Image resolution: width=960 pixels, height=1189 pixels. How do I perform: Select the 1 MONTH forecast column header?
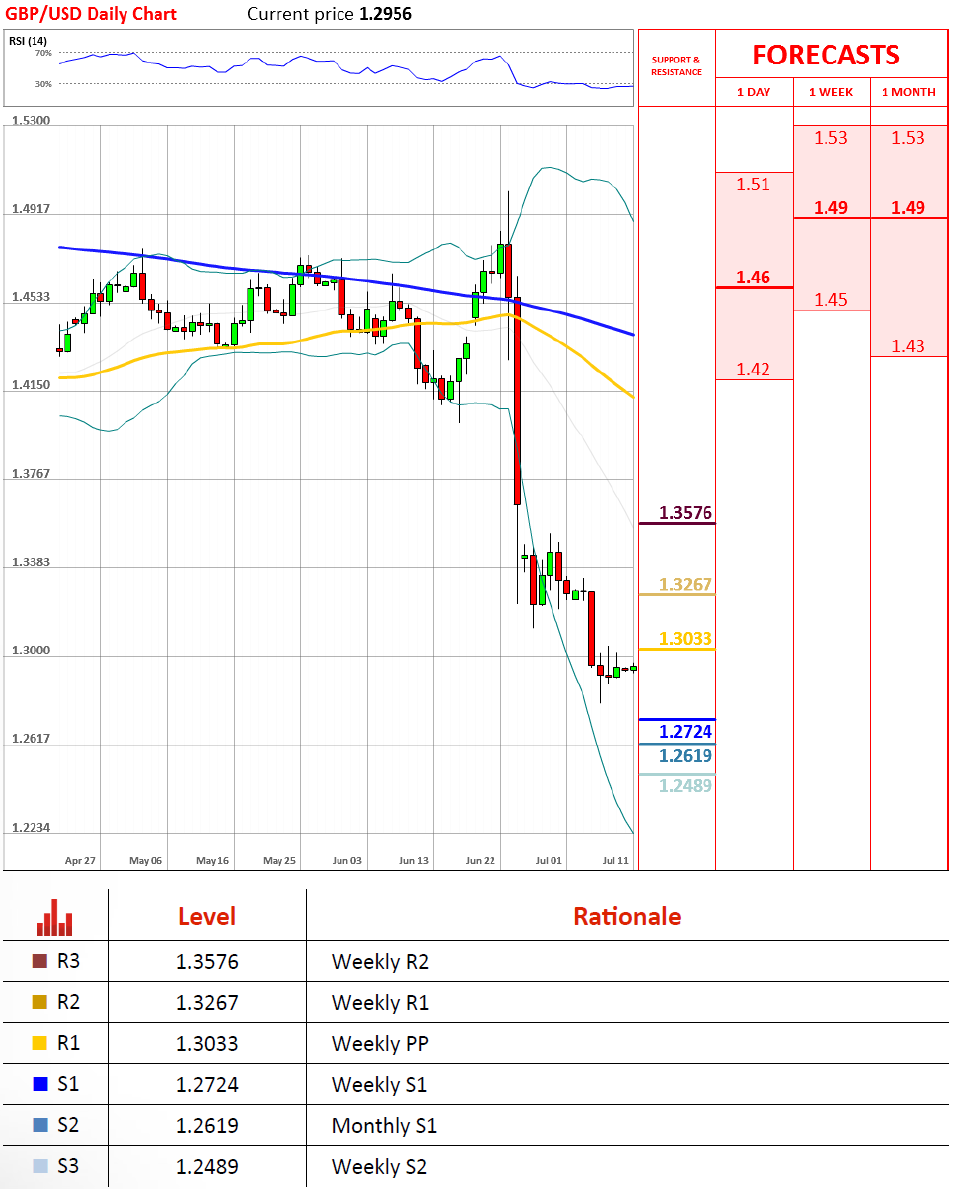908,92
